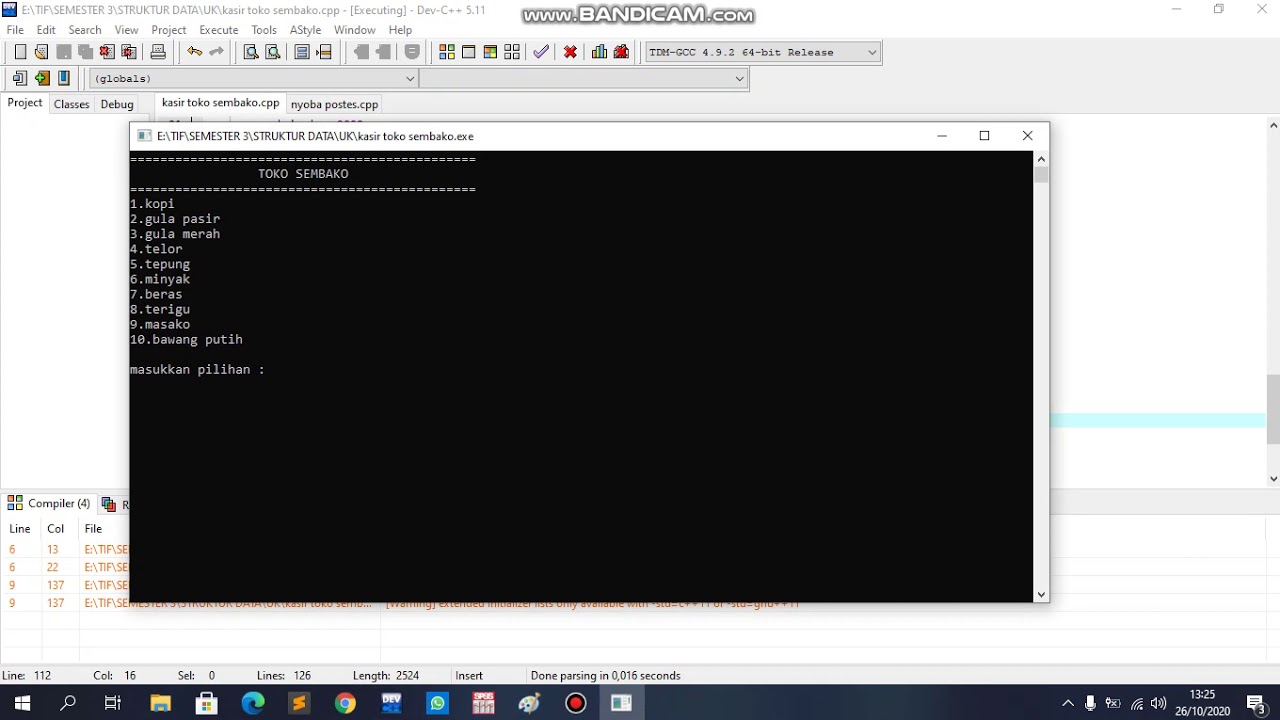Click the Print toolbar icon
Image resolution: width=1280 pixels, height=720 pixels.
pos(158,52)
